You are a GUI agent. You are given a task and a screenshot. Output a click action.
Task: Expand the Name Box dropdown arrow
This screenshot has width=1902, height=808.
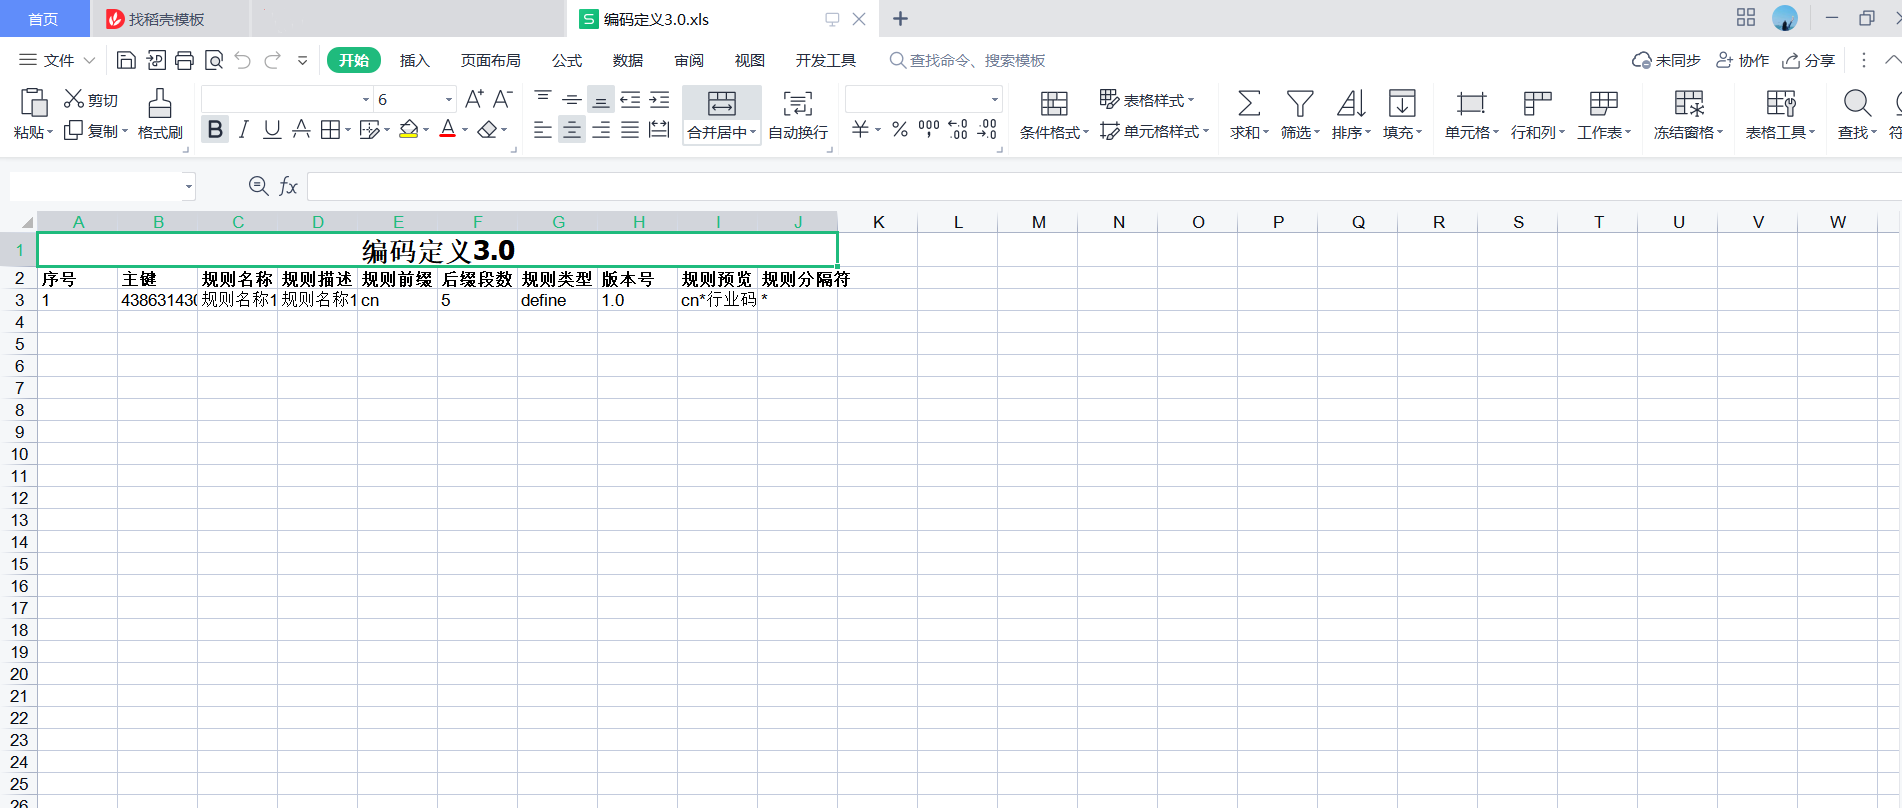click(188, 187)
